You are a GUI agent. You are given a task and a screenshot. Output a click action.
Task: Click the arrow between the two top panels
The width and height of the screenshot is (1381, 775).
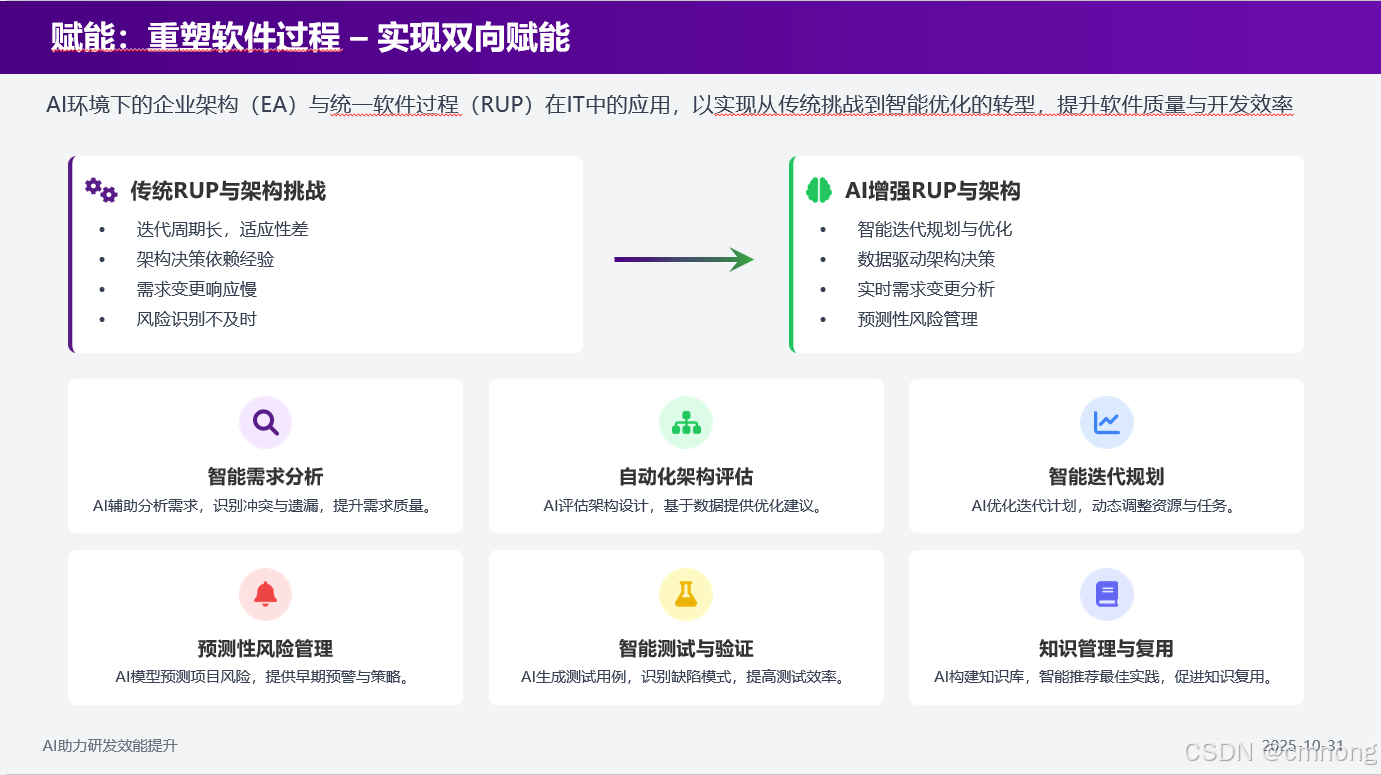coord(684,259)
